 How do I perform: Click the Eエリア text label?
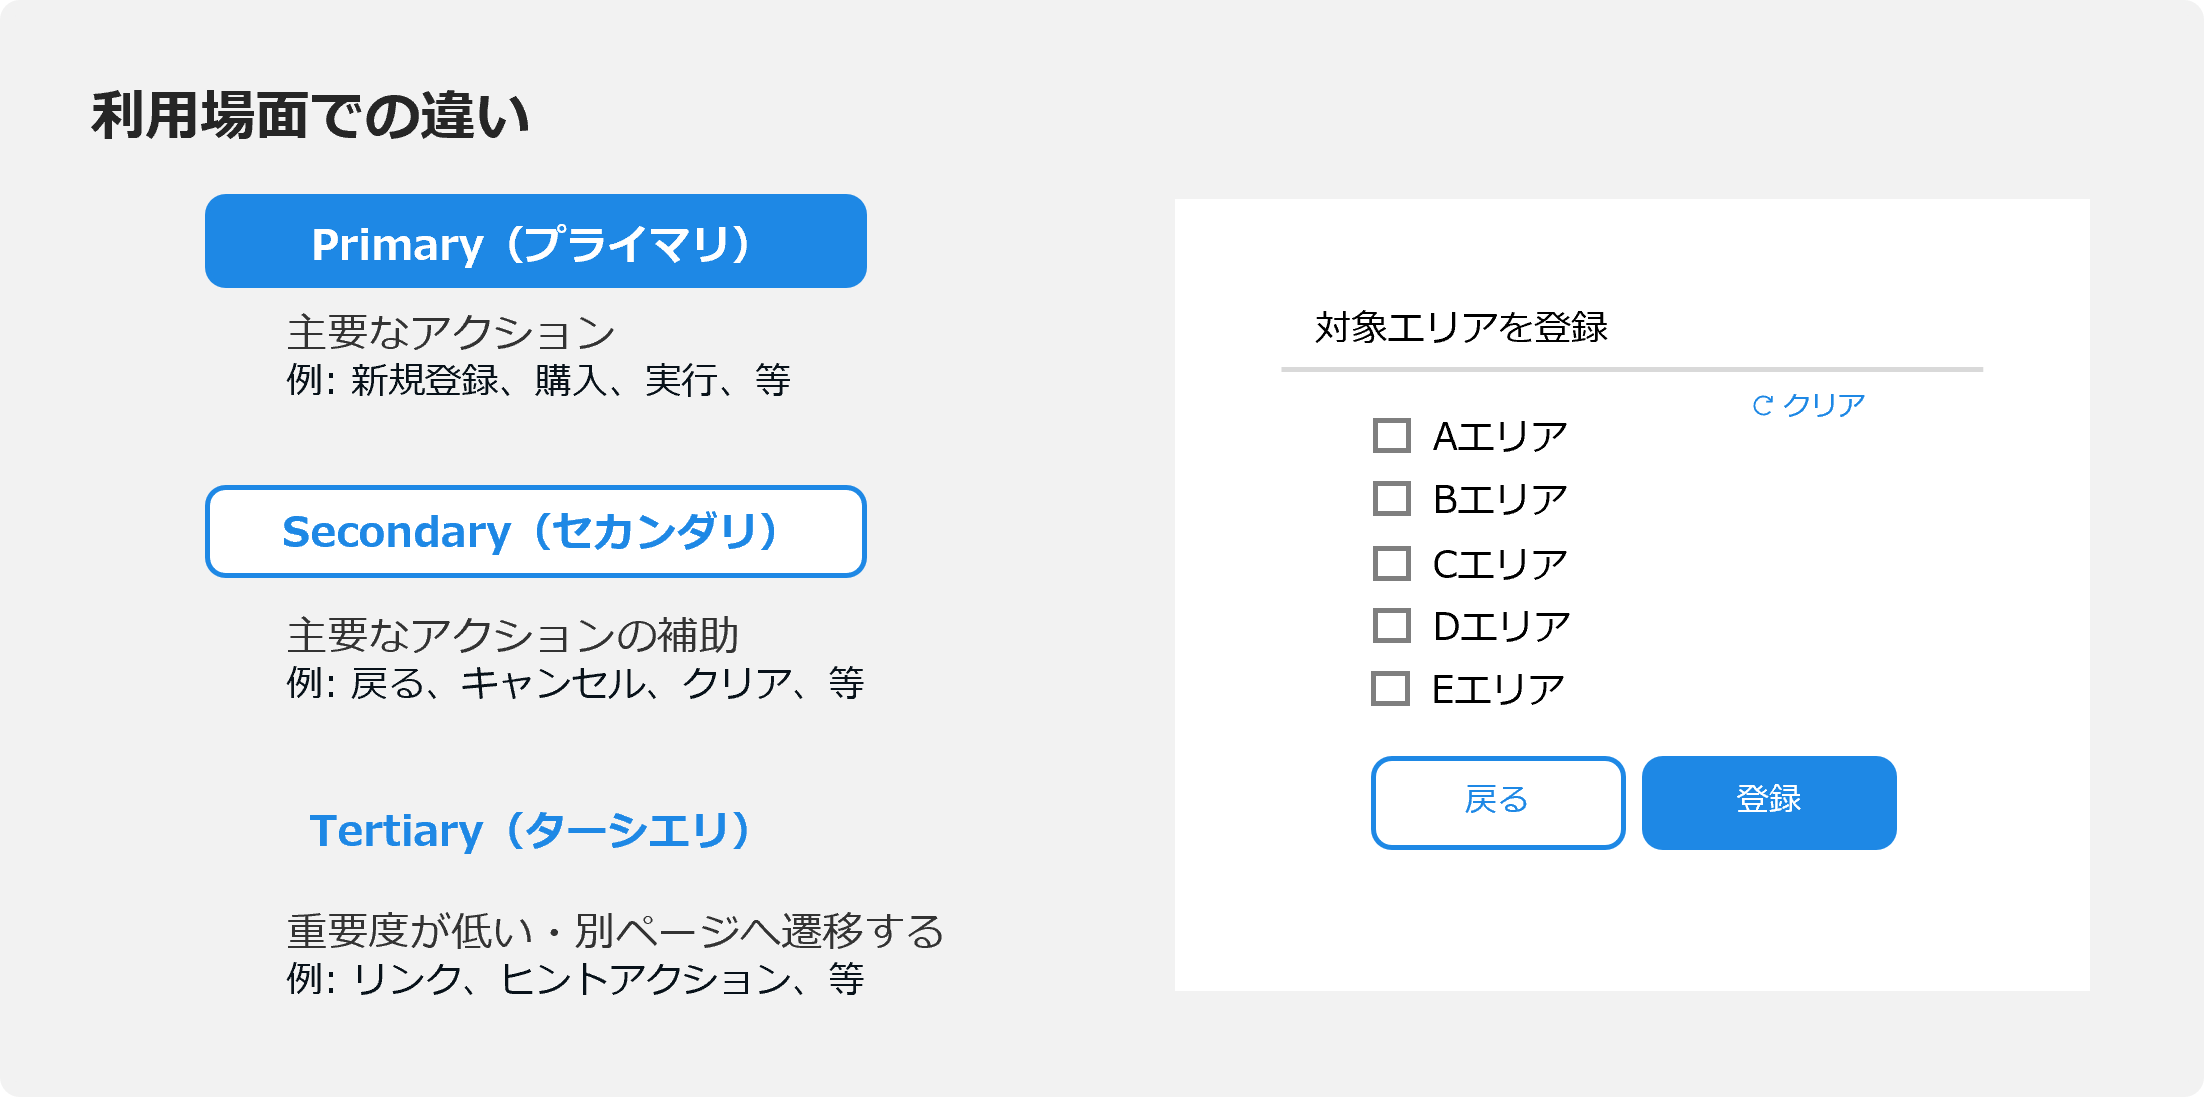point(1497,690)
